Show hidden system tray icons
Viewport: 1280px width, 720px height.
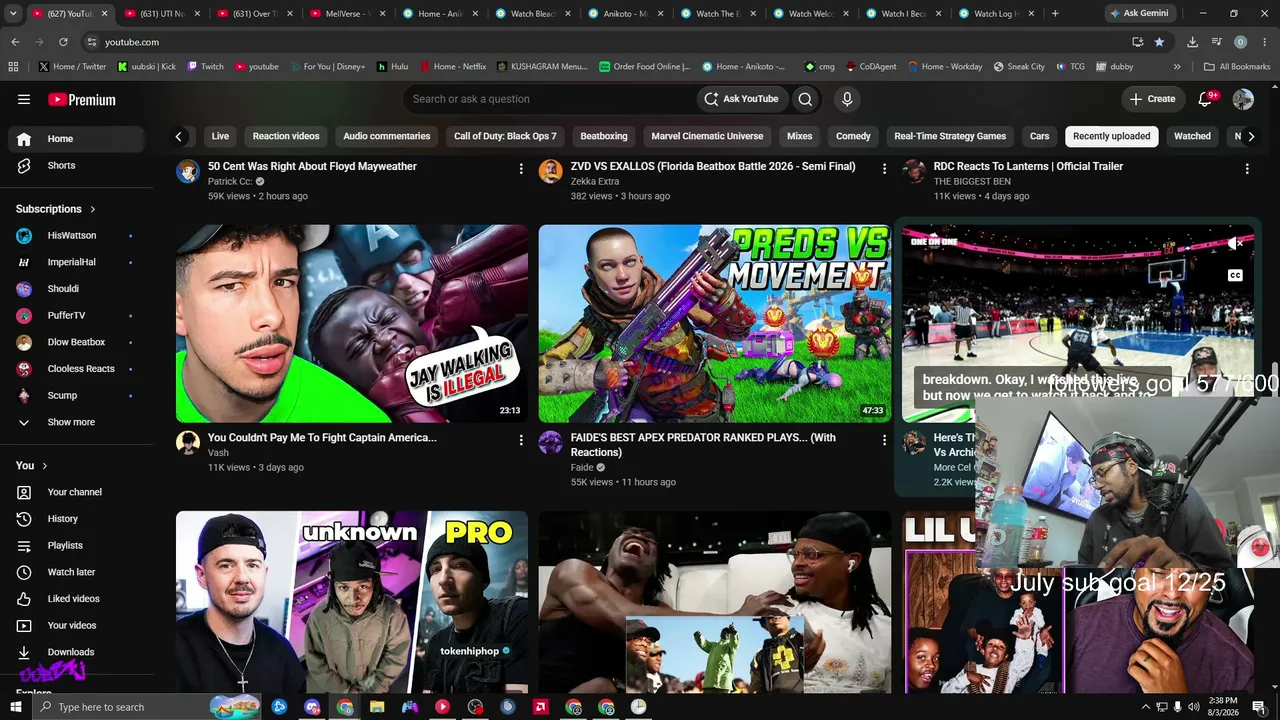point(1145,707)
